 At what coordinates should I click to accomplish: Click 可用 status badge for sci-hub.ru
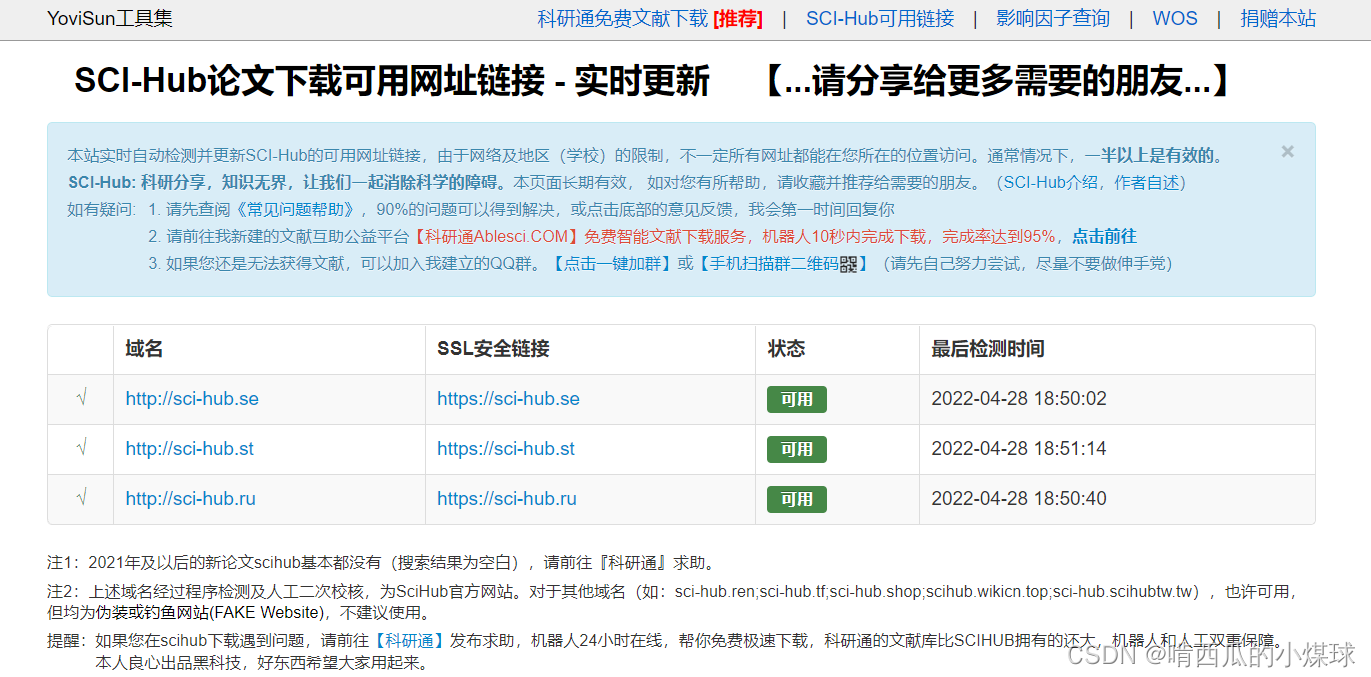797,499
